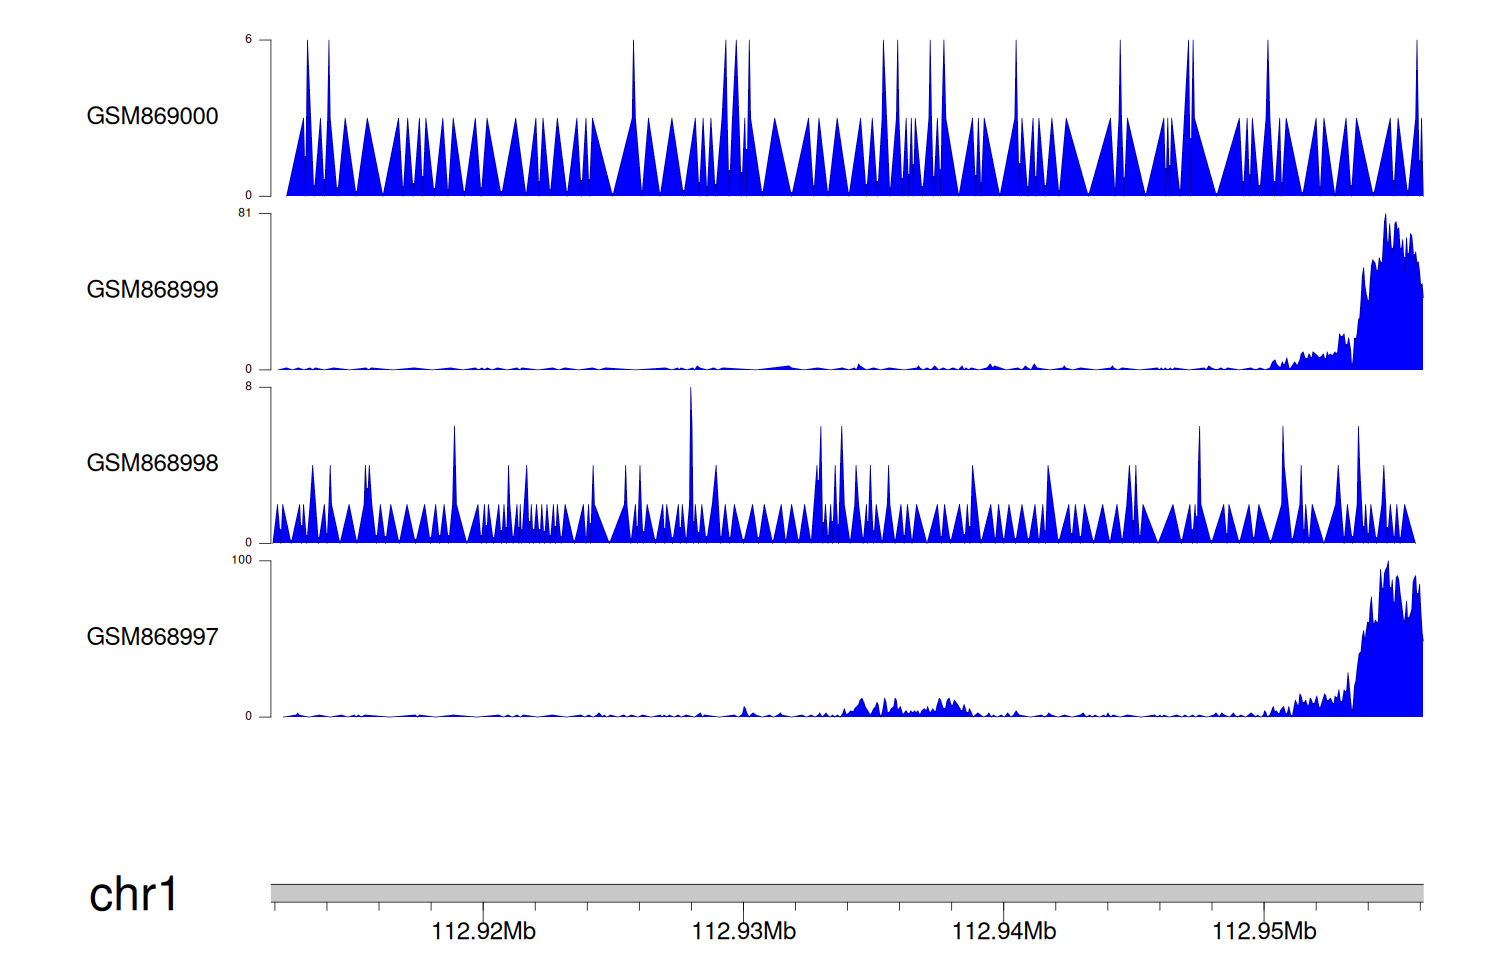Click the large right-side peak in GSM868997

pos(1390,650)
